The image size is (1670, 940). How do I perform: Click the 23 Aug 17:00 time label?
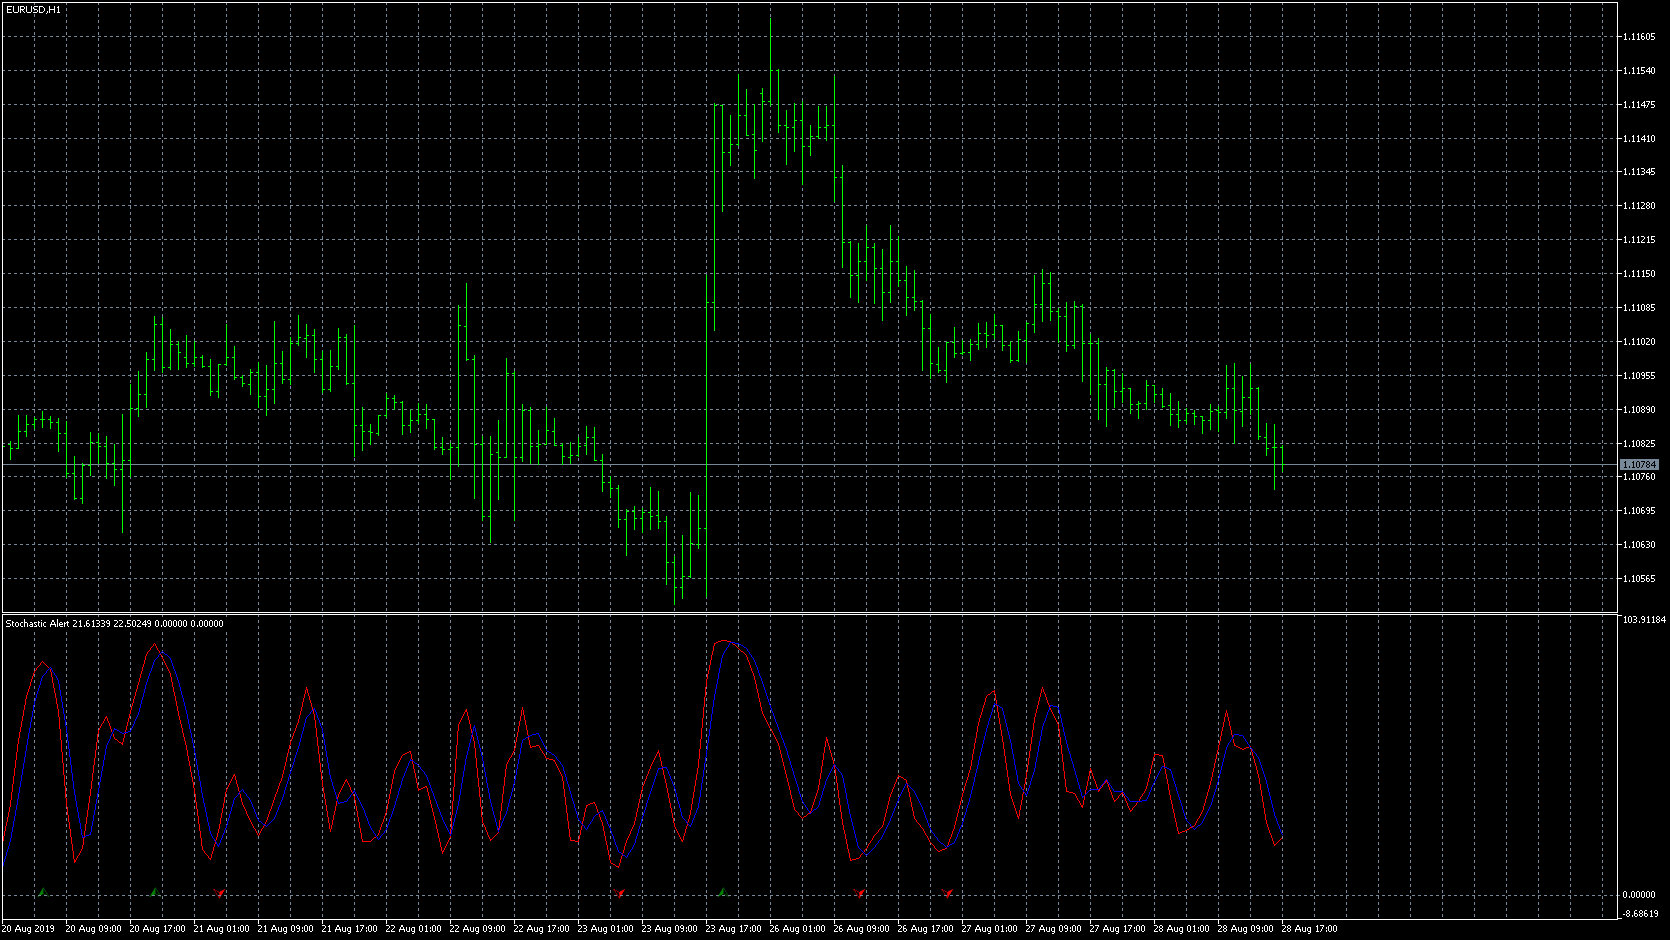coord(733,929)
